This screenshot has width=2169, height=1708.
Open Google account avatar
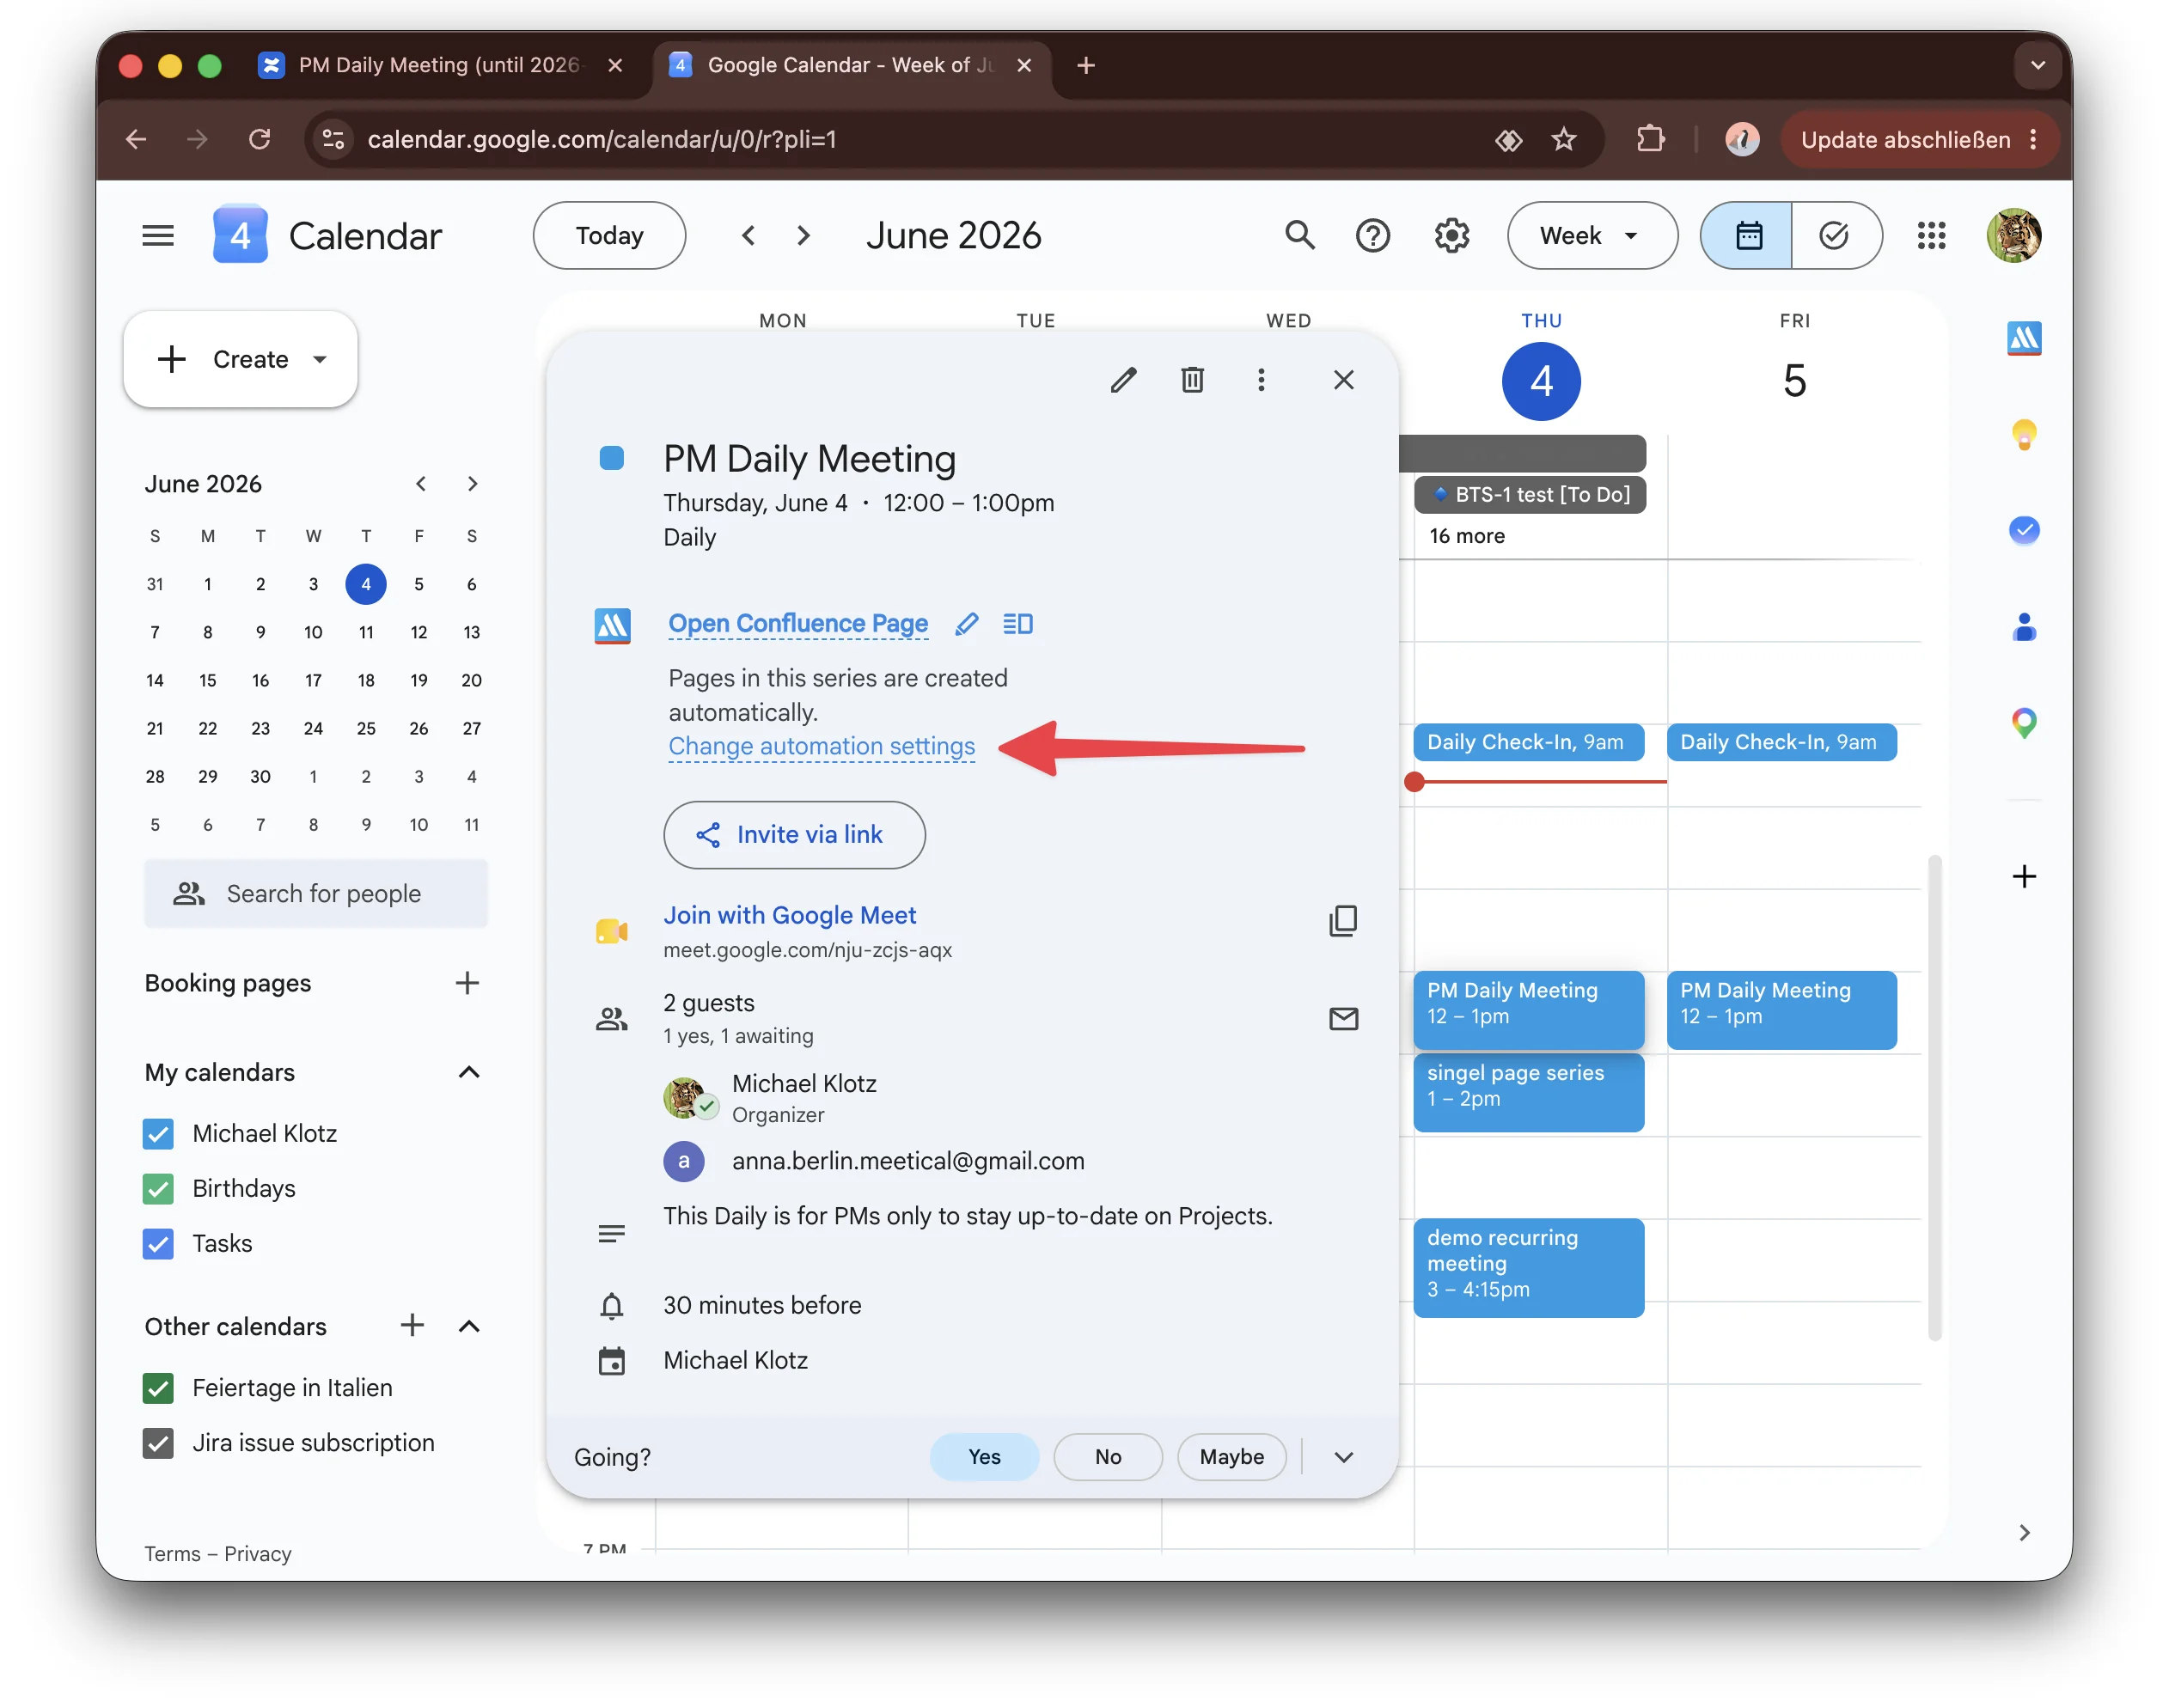2013,236
